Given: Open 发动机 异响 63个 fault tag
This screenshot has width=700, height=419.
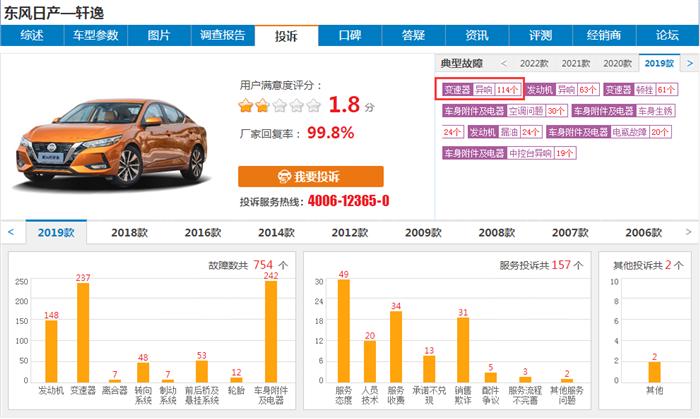Looking at the screenshot, I should tap(562, 90).
